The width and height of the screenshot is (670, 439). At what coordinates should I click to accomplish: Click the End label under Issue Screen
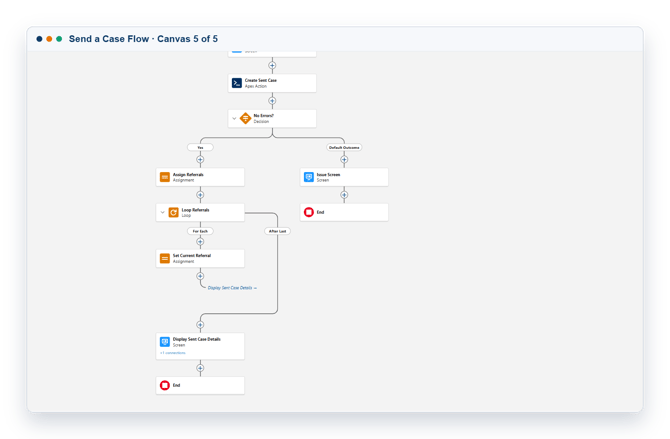click(x=320, y=212)
